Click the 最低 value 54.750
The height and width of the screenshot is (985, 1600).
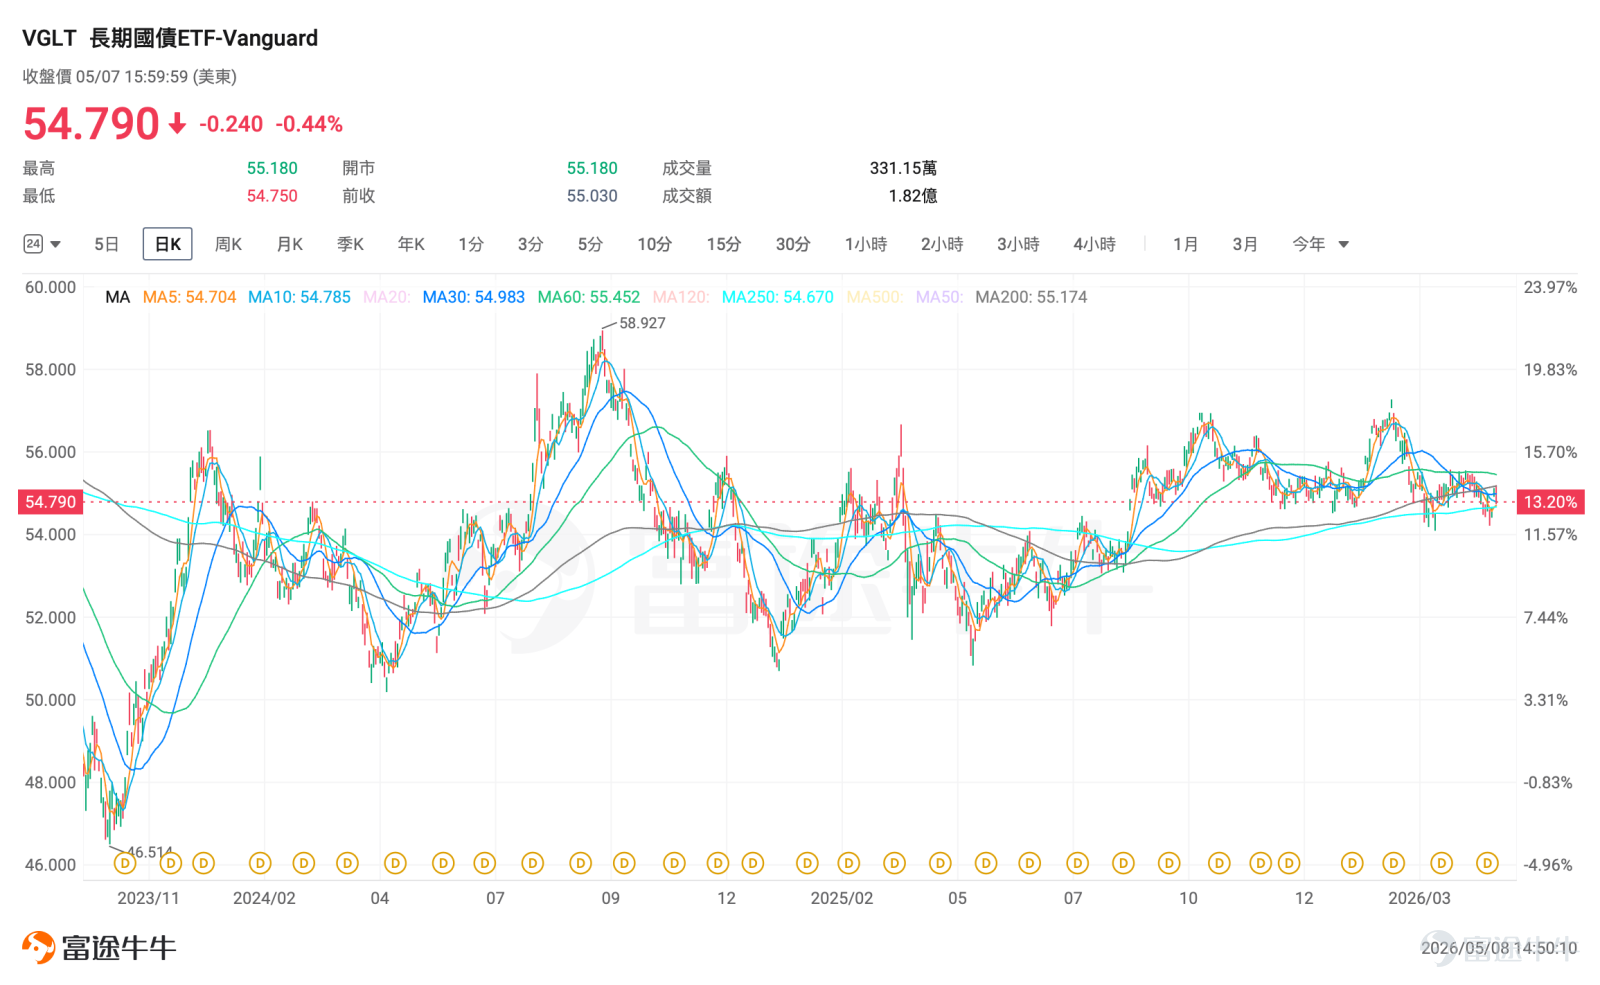click(x=272, y=196)
